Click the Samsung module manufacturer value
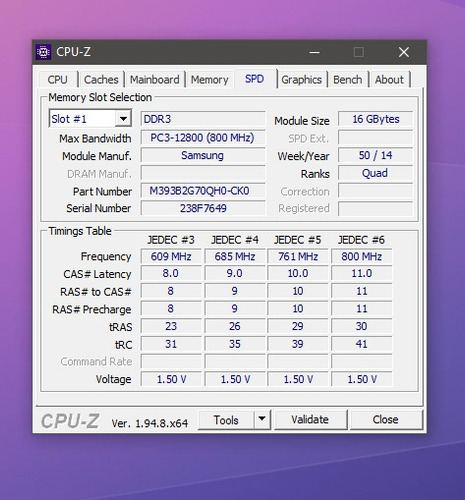Screen dimensions: 465x500 pos(203,155)
